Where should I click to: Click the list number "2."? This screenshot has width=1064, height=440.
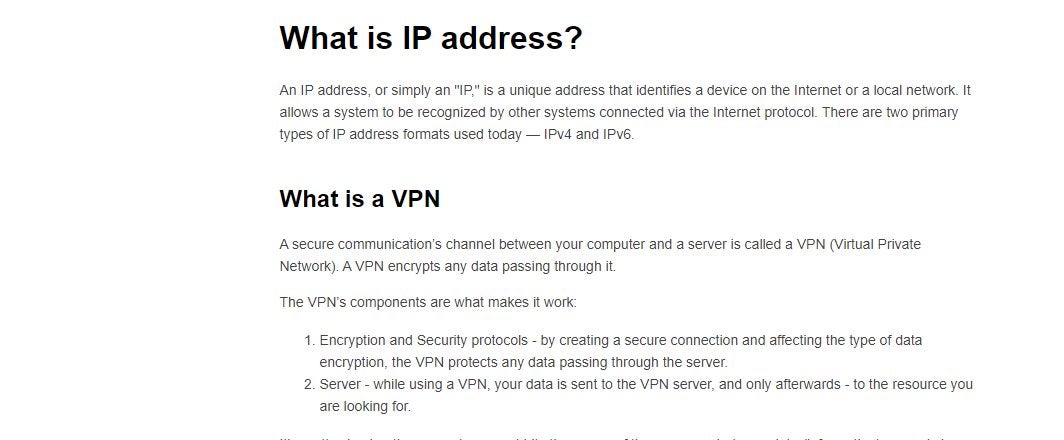coord(308,384)
